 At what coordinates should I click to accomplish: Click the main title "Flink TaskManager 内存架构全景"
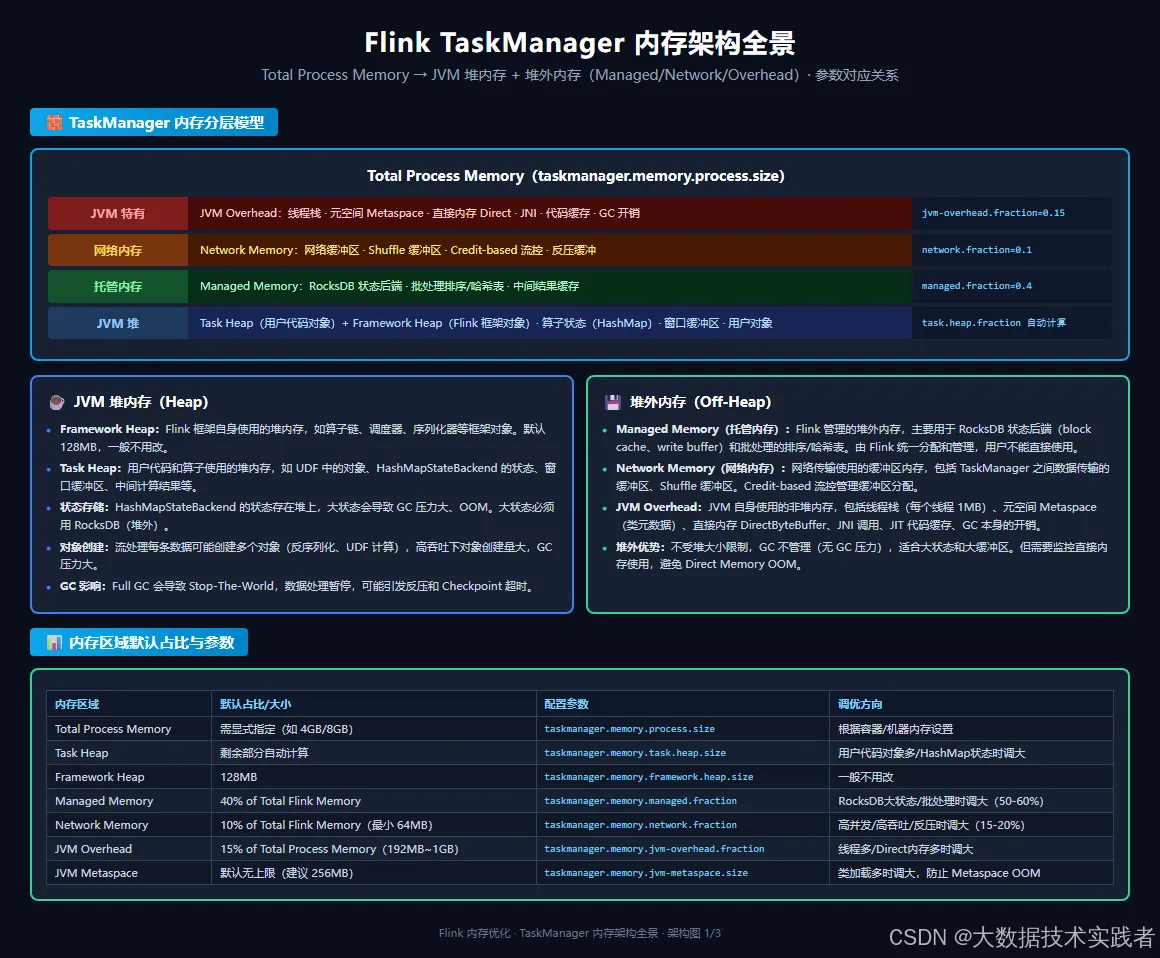point(580,43)
